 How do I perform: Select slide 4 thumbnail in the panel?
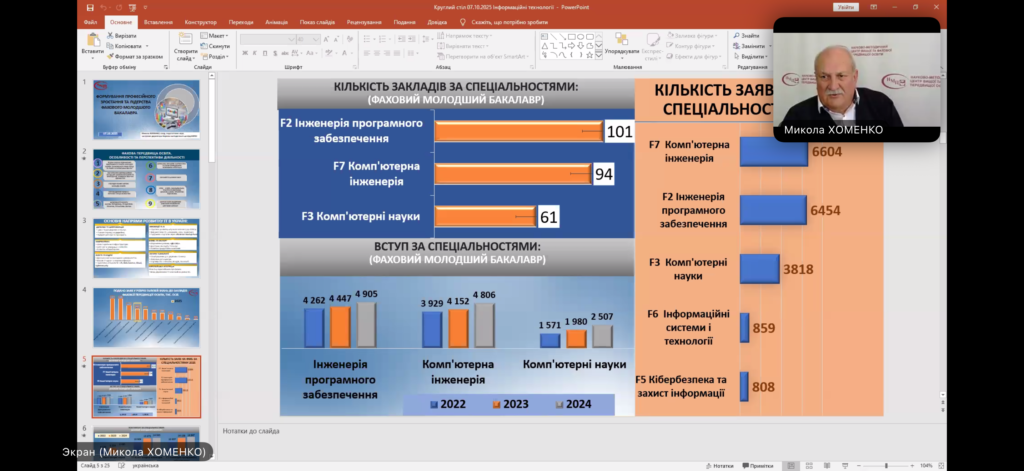click(146, 315)
